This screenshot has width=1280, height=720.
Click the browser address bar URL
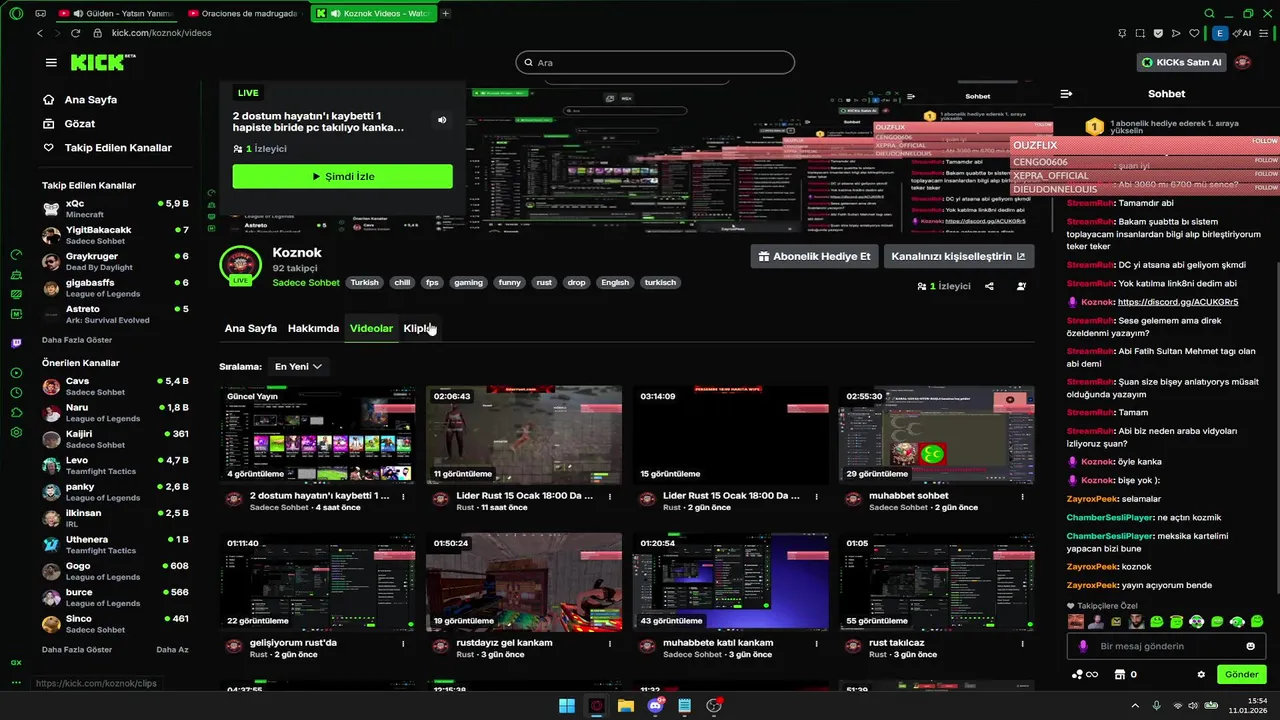point(161,33)
